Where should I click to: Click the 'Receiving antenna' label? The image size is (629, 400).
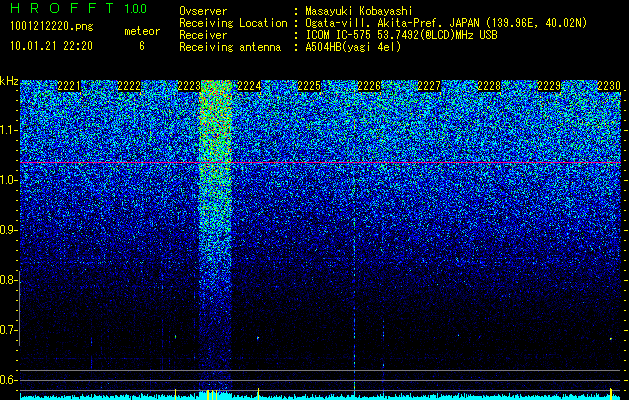[230, 47]
